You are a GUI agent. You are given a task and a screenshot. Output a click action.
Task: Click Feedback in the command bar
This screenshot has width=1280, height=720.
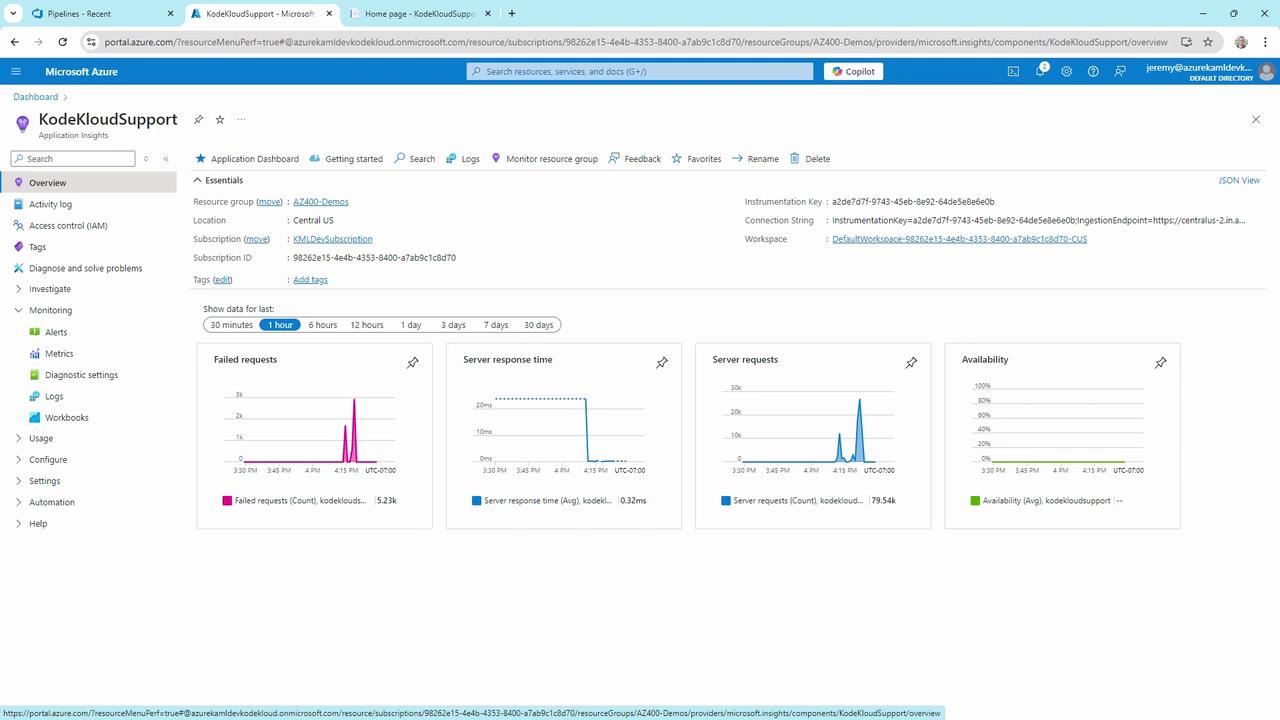(635, 159)
